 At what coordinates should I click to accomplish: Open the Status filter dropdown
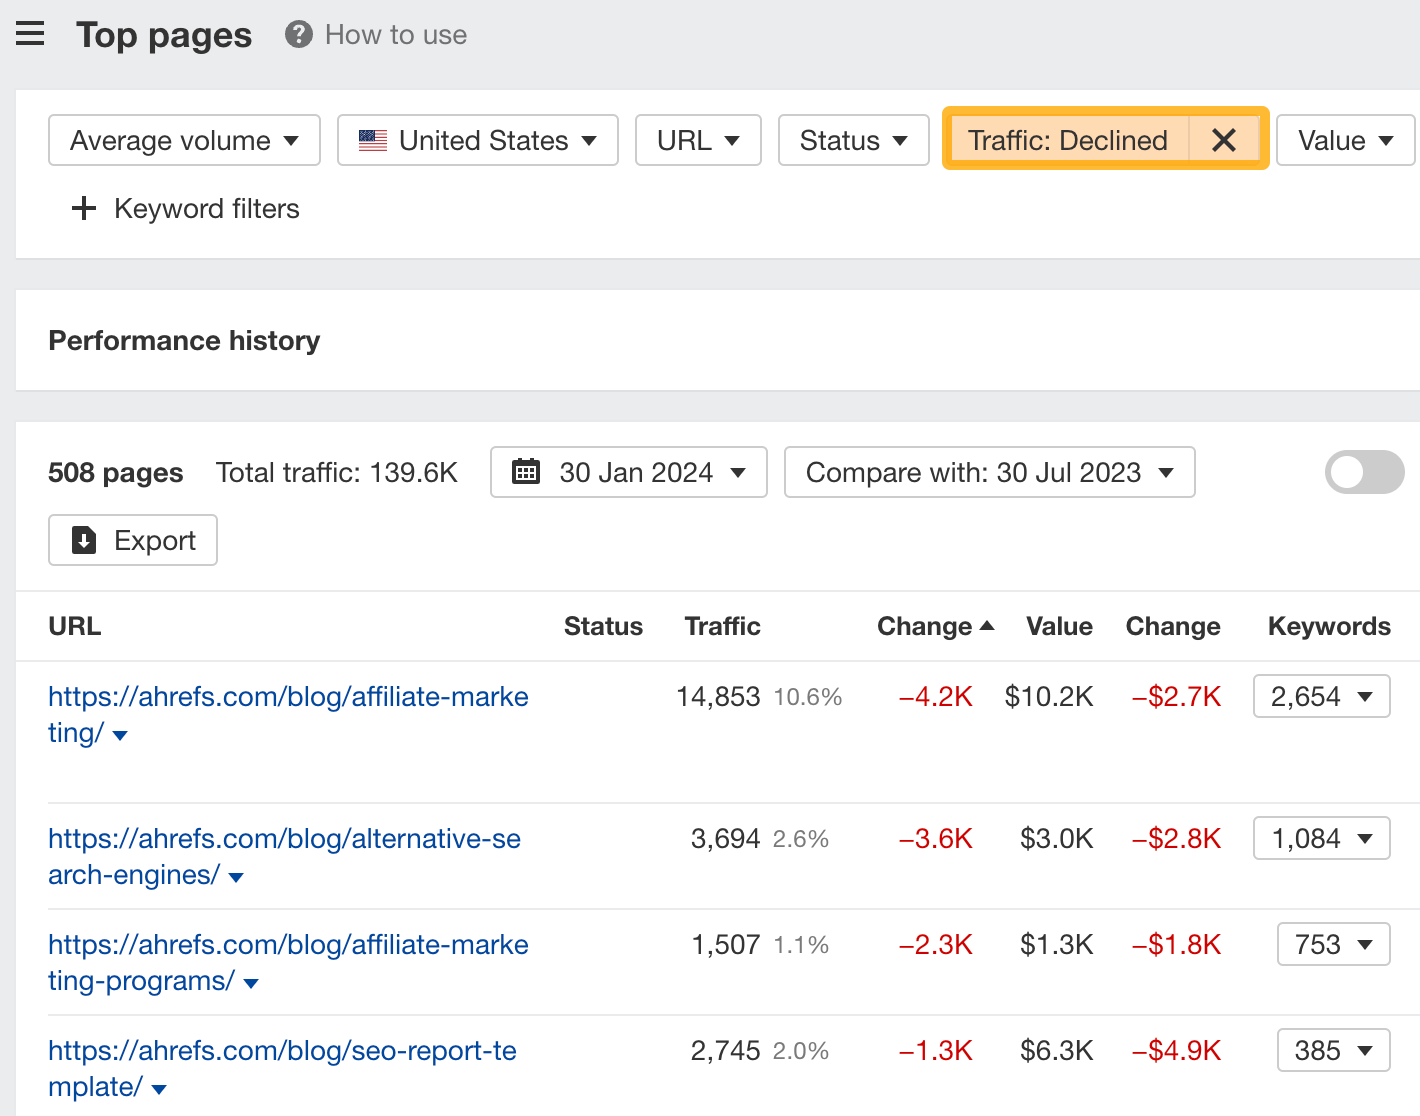point(853,140)
